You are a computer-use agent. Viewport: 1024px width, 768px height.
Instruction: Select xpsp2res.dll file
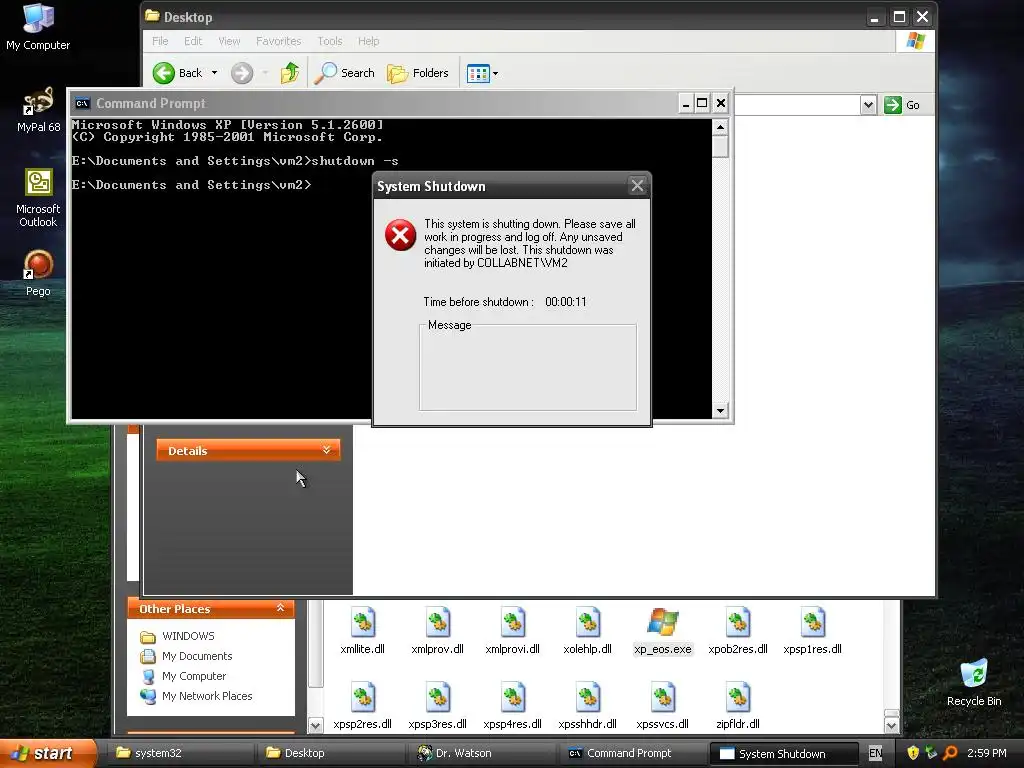tap(362, 706)
